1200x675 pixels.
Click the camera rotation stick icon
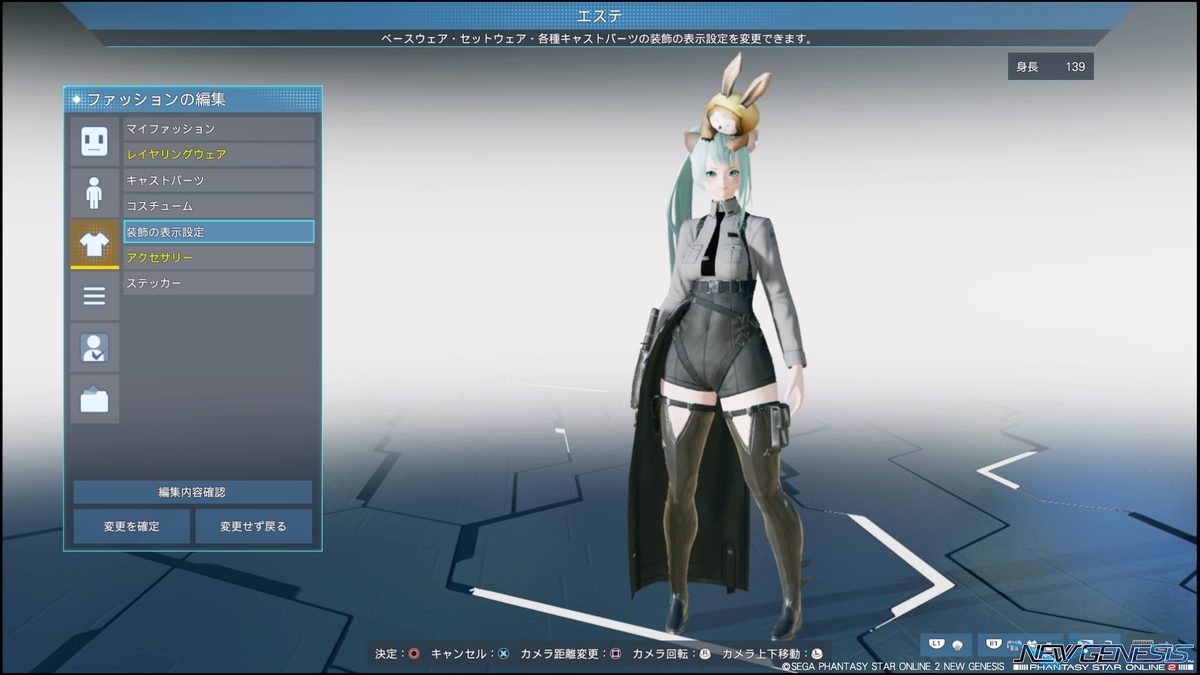coord(704,654)
